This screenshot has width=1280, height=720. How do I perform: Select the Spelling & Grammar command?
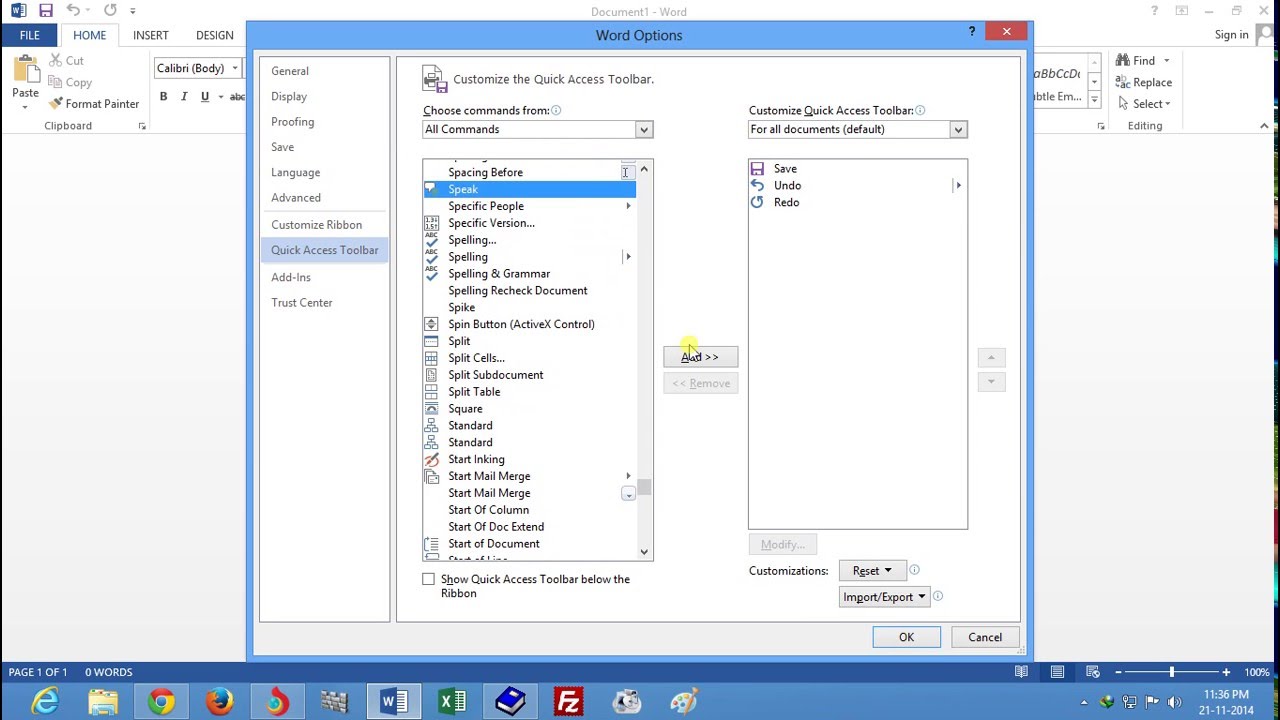[499, 273]
